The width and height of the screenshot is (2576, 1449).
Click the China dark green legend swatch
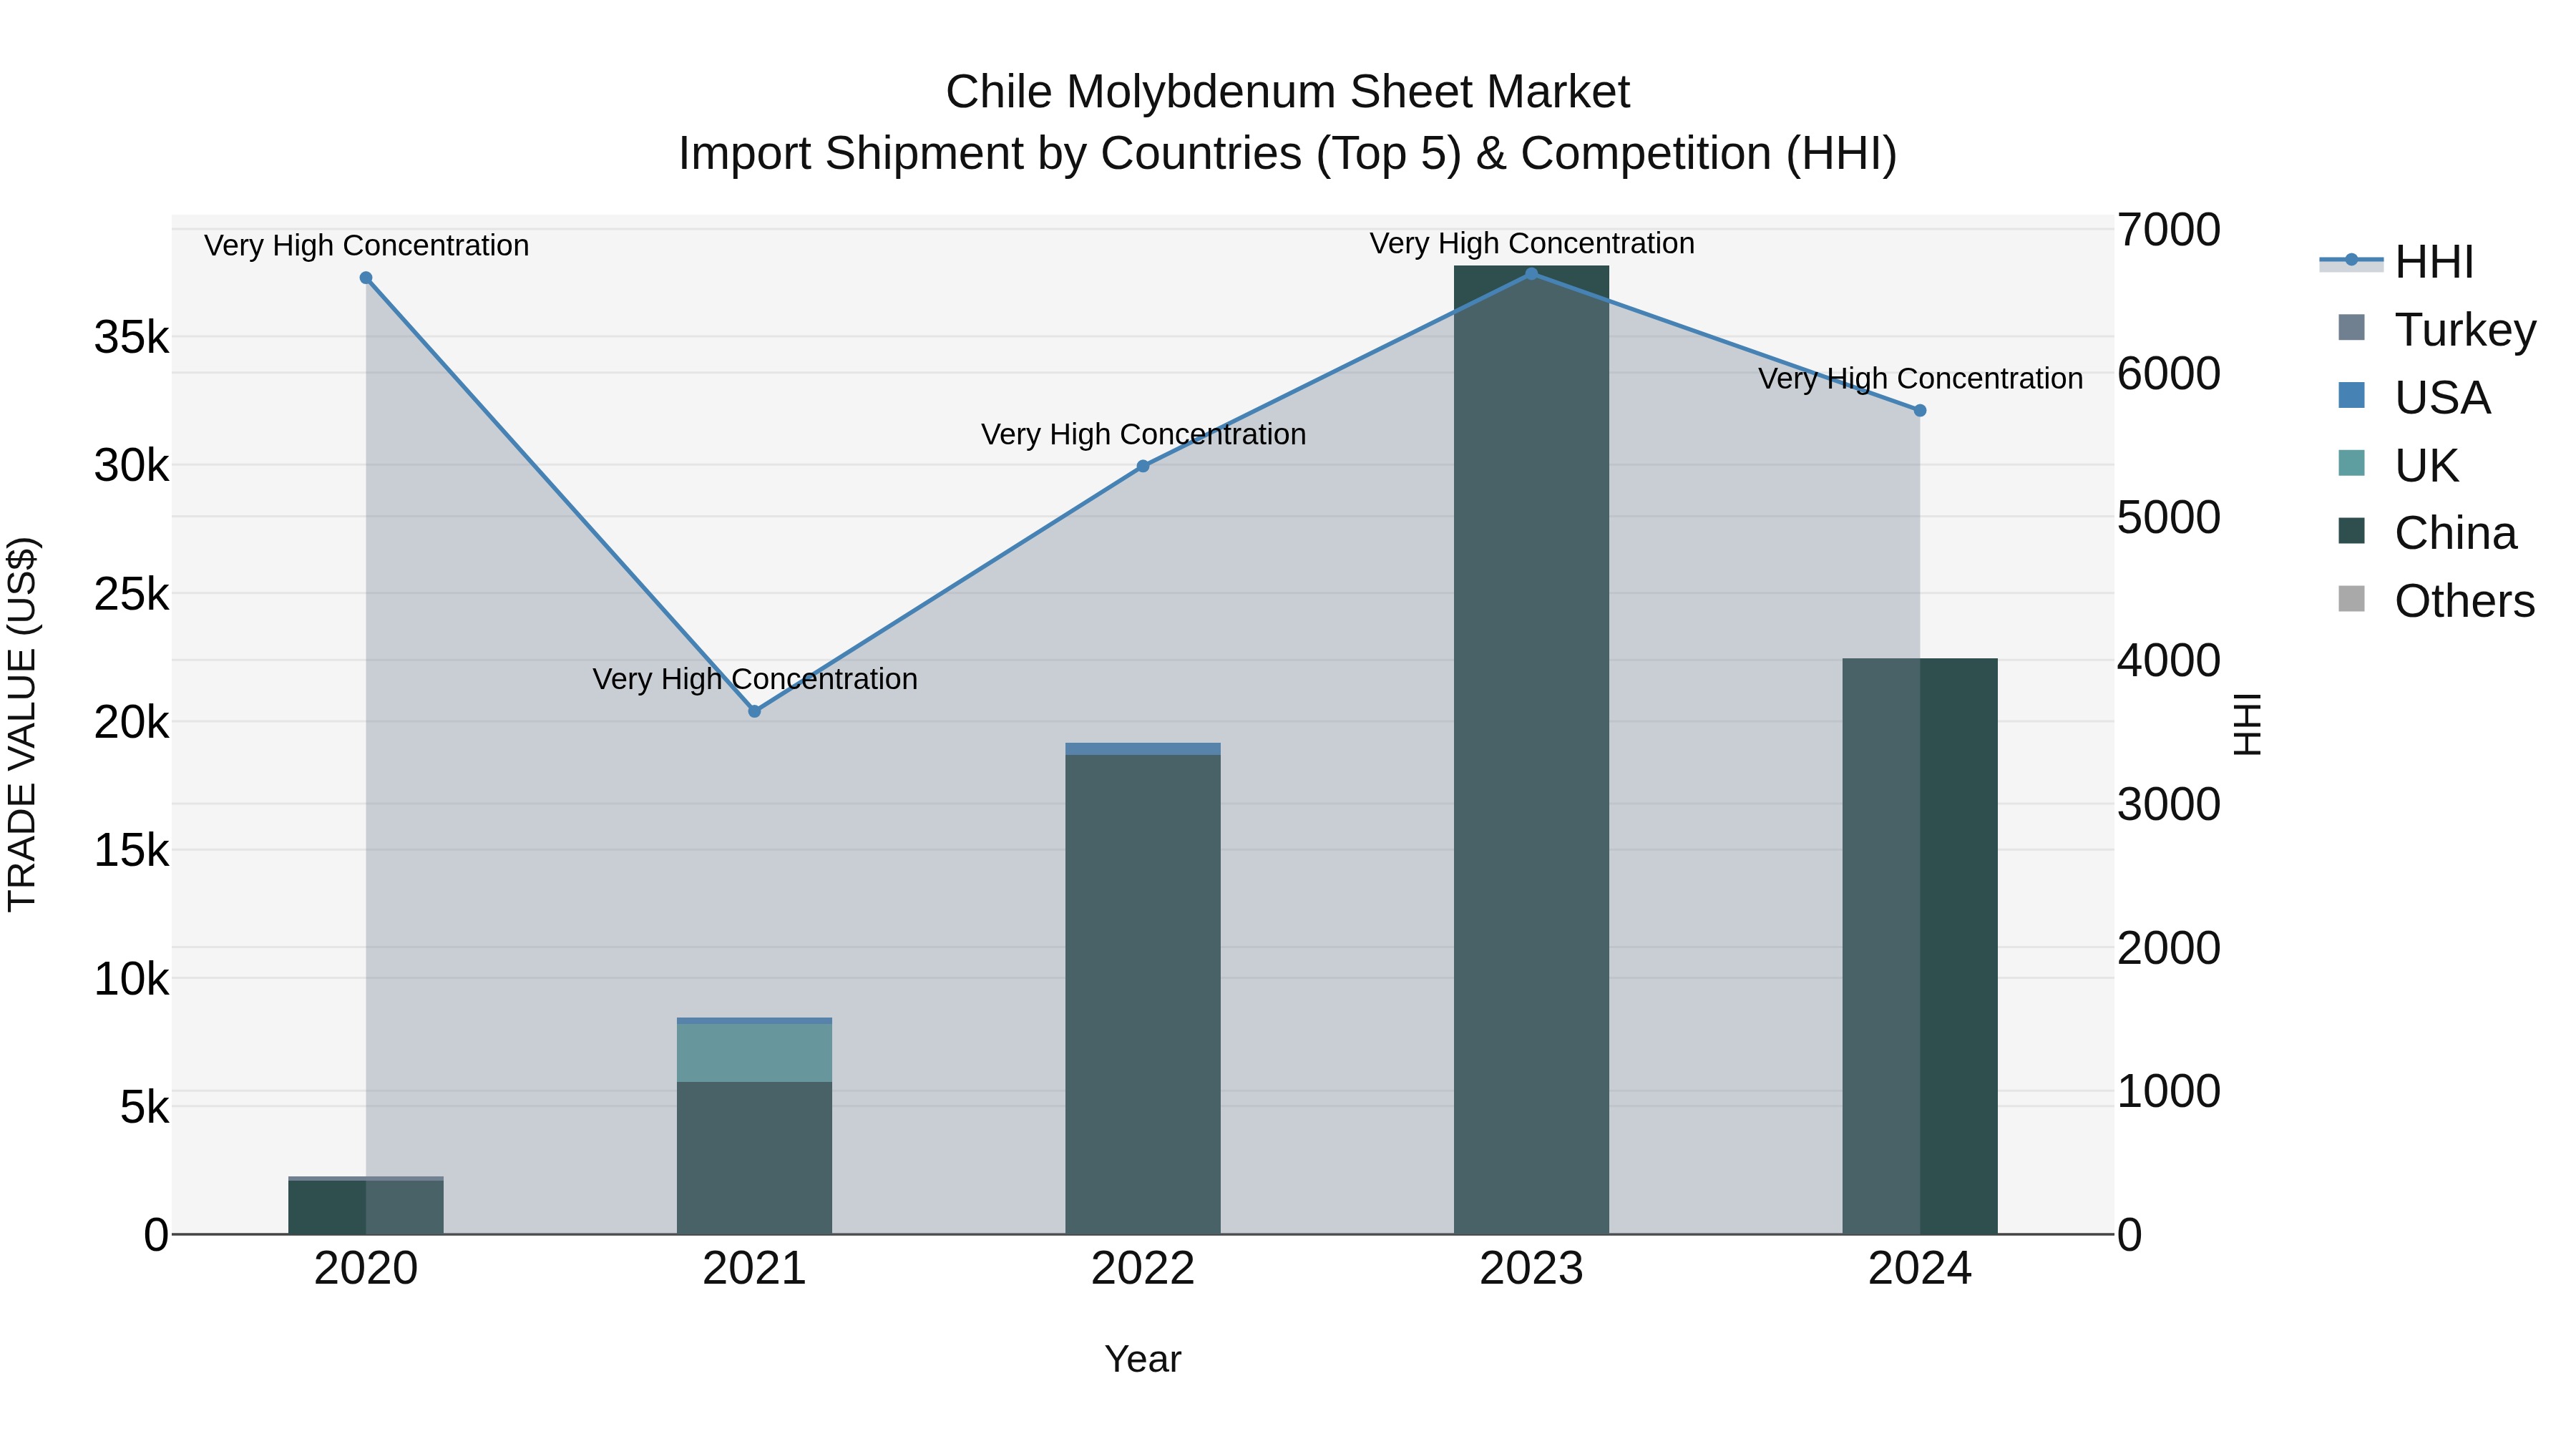click(x=2352, y=531)
